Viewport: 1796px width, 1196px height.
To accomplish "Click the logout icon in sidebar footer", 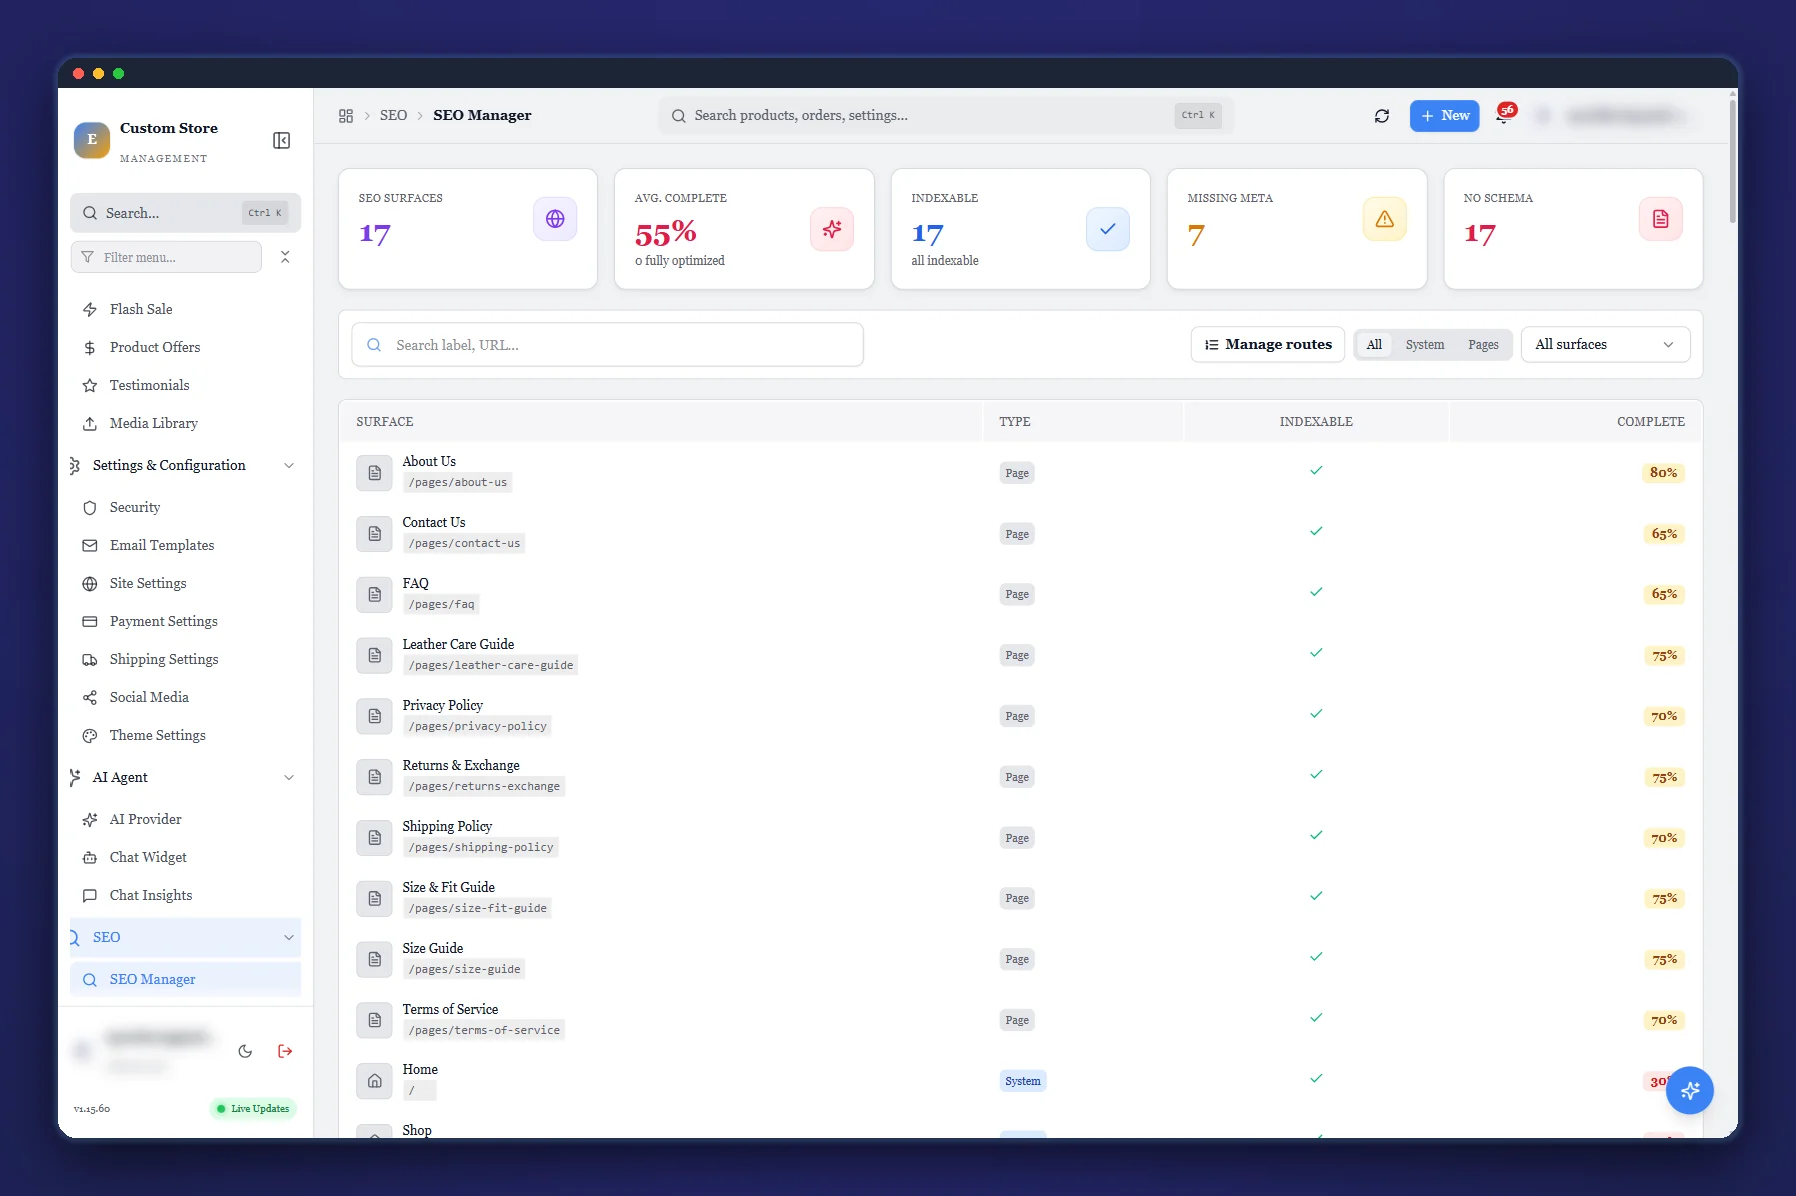I will pos(285,1051).
